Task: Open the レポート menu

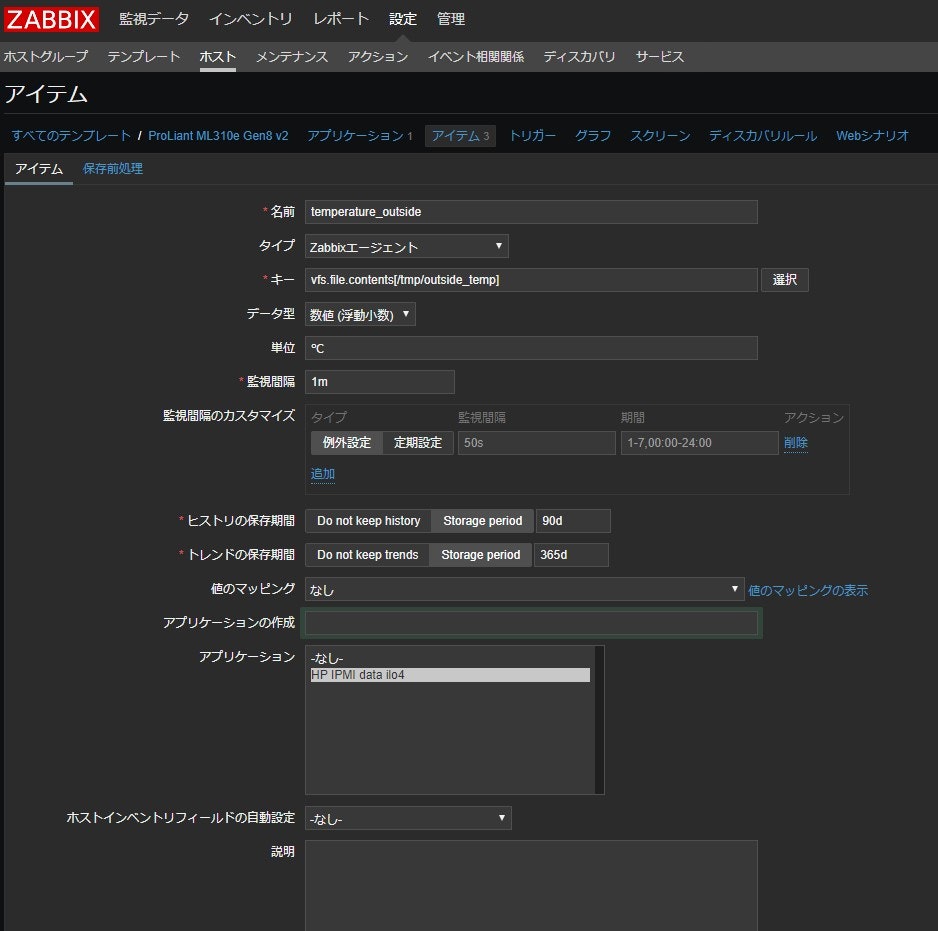Action: (x=341, y=19)
